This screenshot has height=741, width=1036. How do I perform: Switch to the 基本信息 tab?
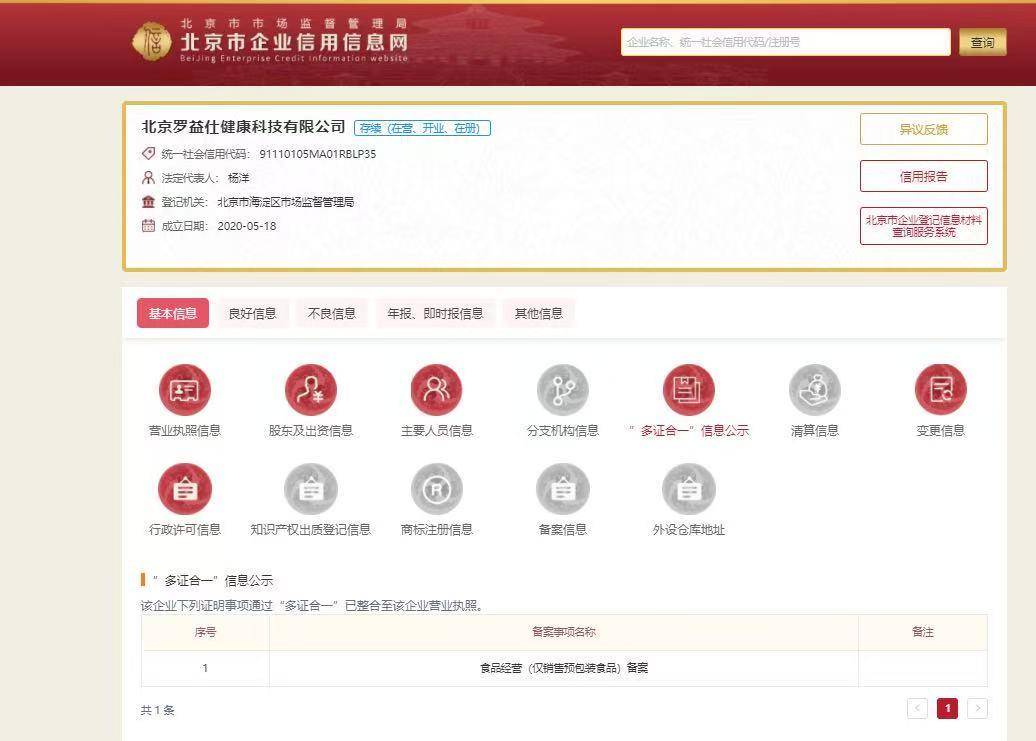[172, 313]
